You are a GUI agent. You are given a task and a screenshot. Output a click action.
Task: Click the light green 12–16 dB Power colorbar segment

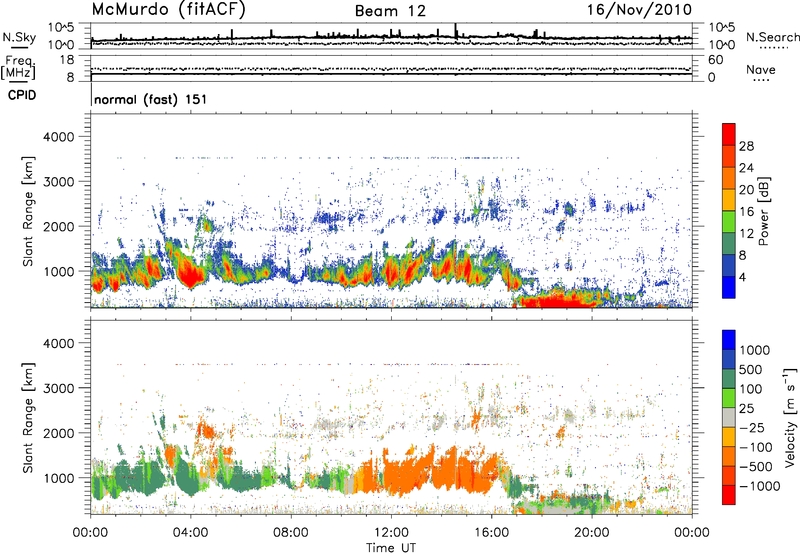coord(729,222)
